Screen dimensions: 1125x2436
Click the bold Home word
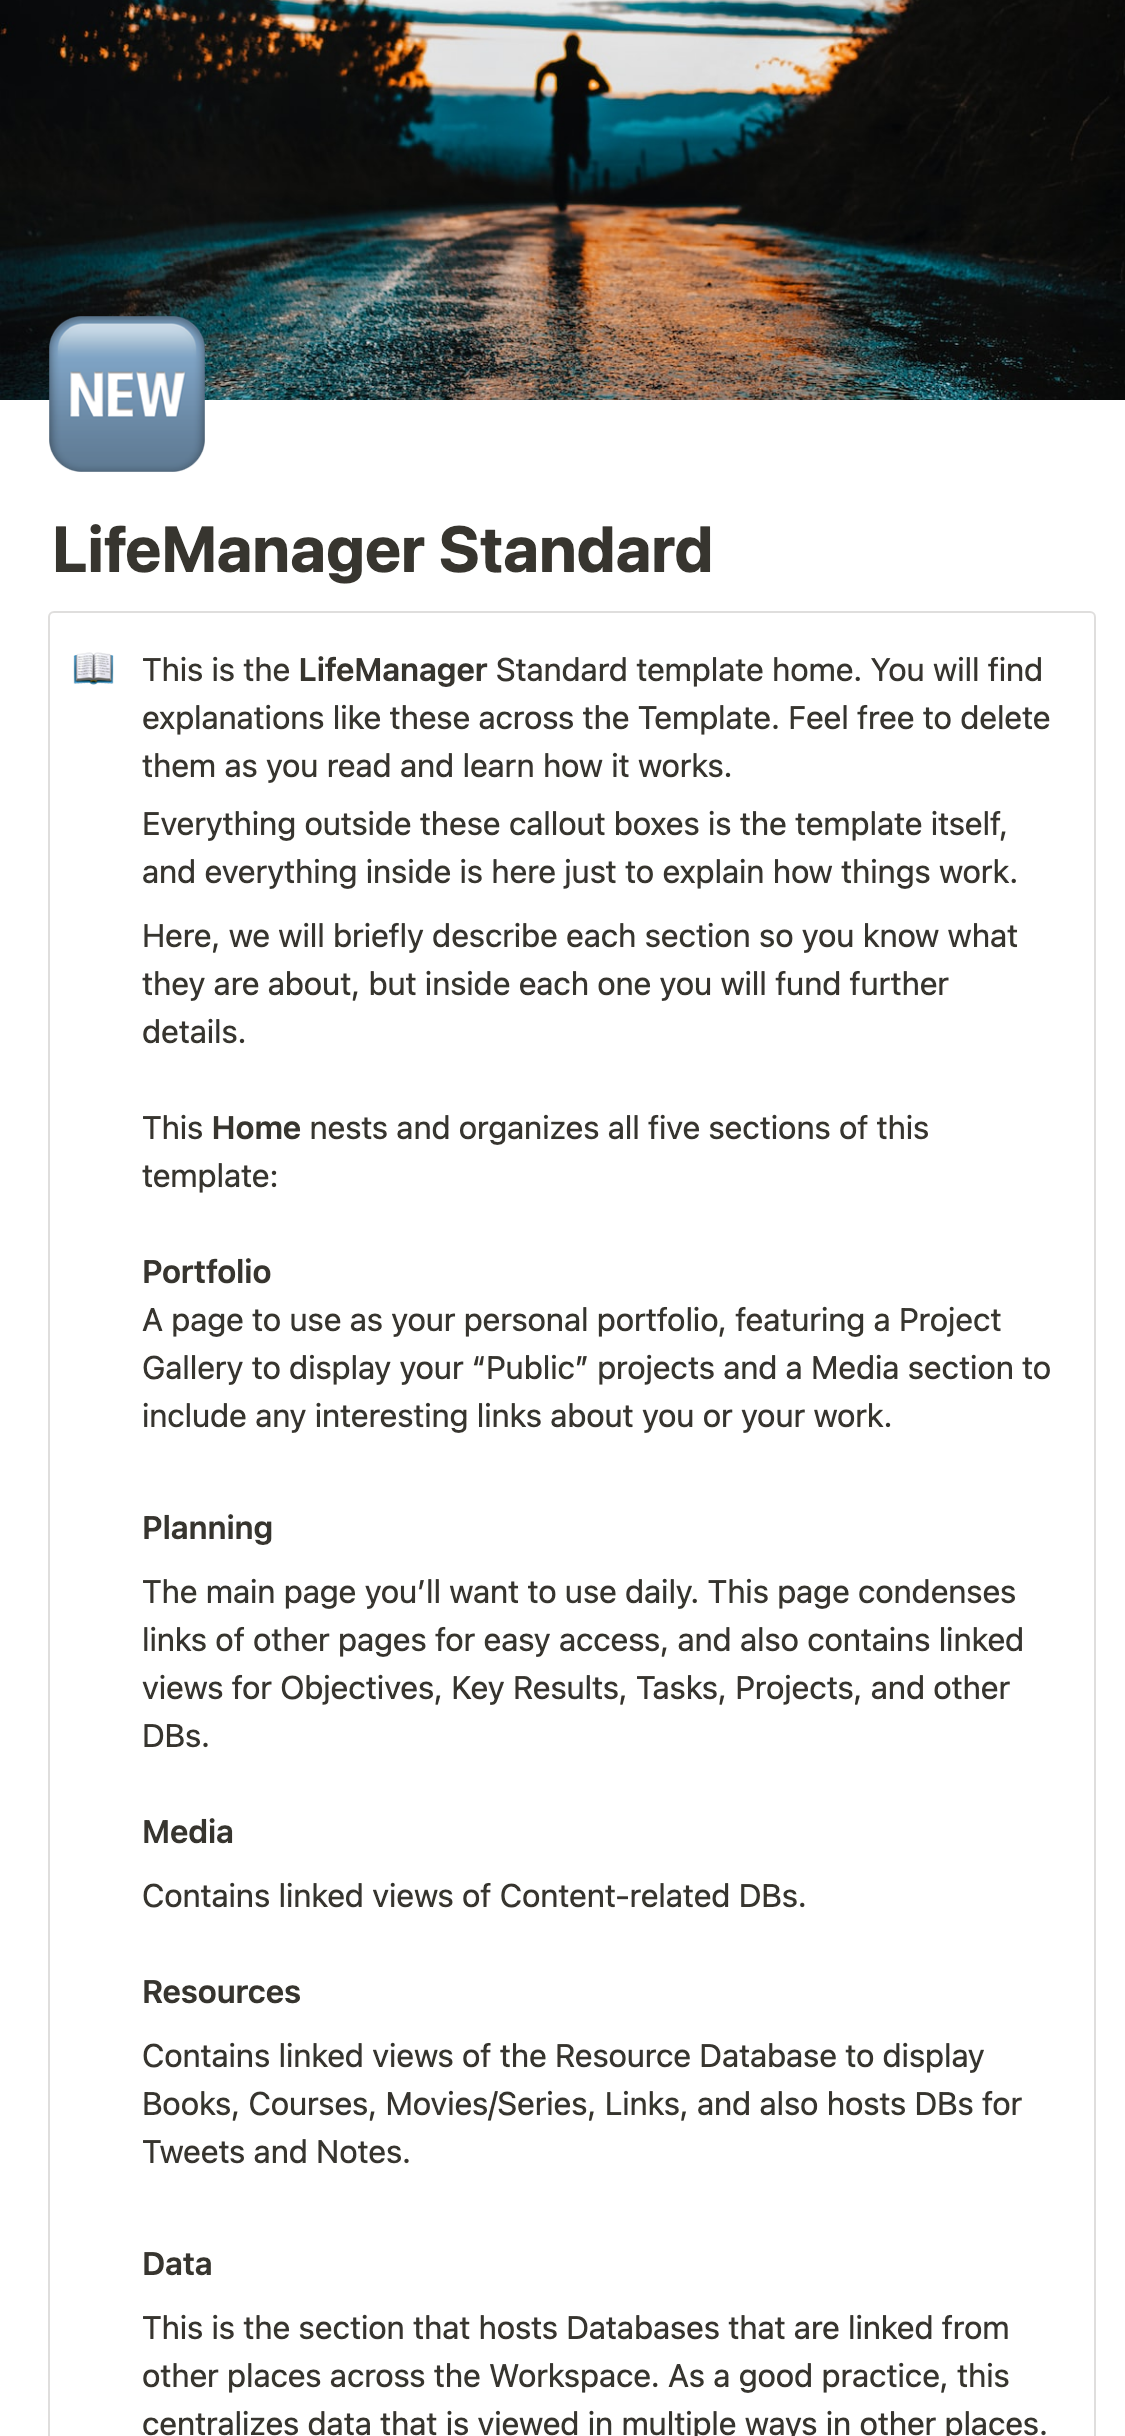click(256, 1128)
